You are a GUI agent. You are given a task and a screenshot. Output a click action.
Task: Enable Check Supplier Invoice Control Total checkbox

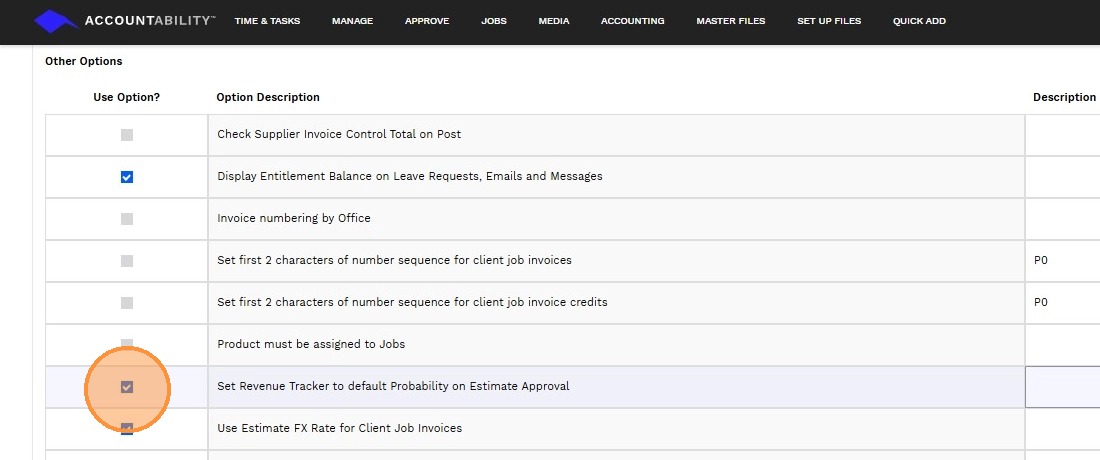click(x=127, y=135)
